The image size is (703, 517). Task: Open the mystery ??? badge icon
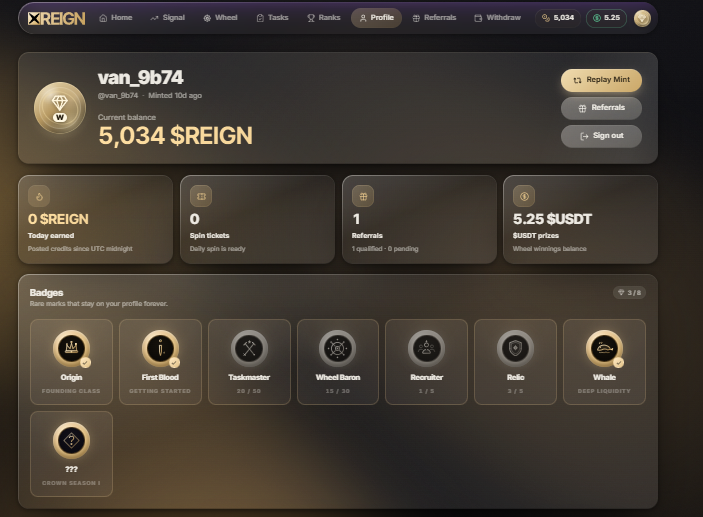point(71,440)
